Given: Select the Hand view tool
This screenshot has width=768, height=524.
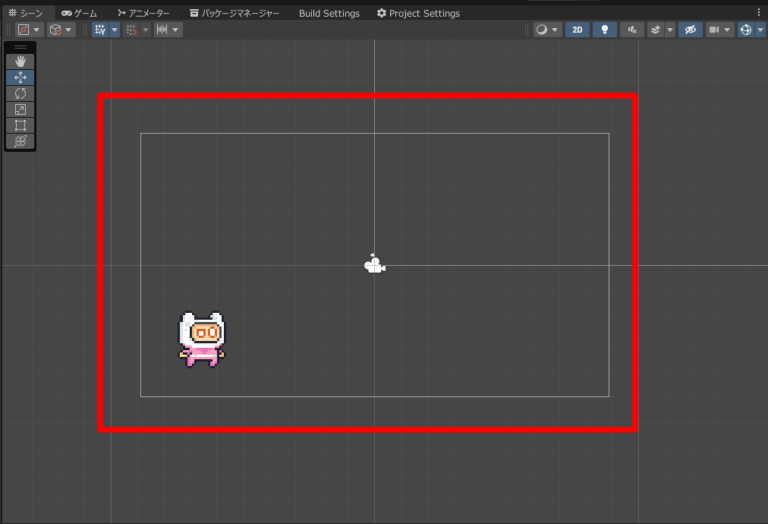Looking at the screenshot, I should point(20,61).
